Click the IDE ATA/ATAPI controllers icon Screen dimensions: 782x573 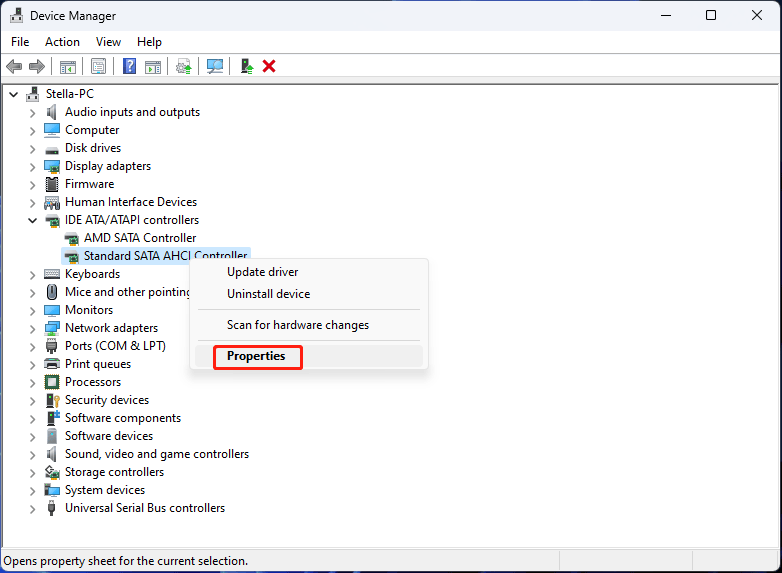52,220
